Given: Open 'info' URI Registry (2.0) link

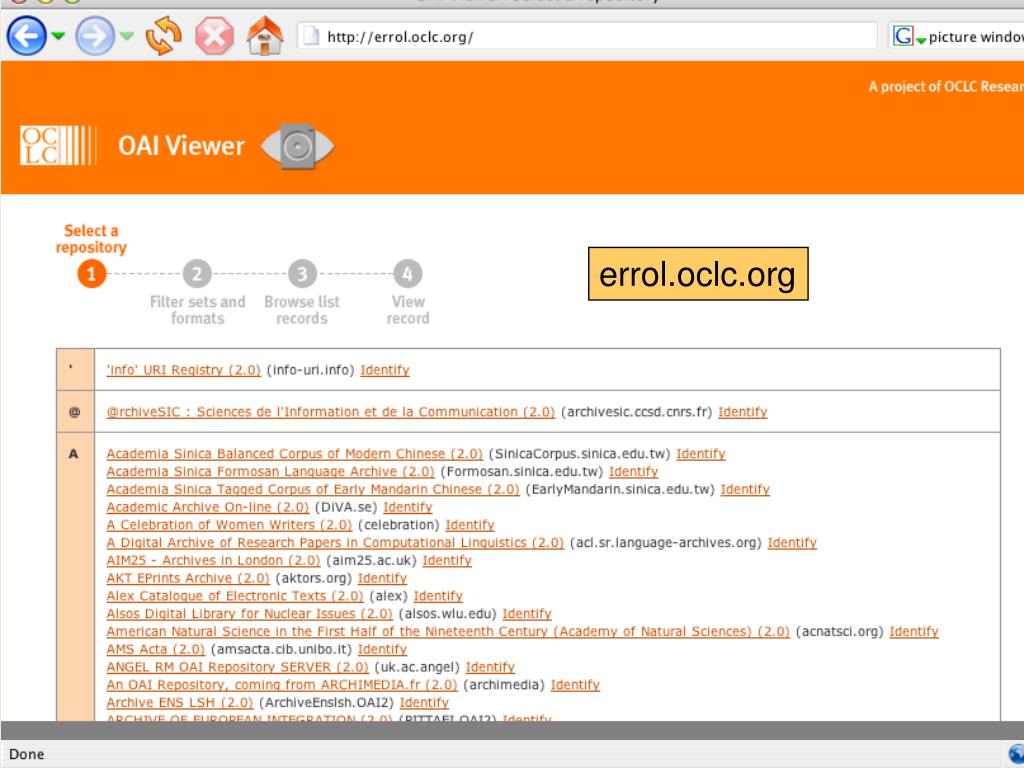Looking at the screenshot, I should point(184,370).
